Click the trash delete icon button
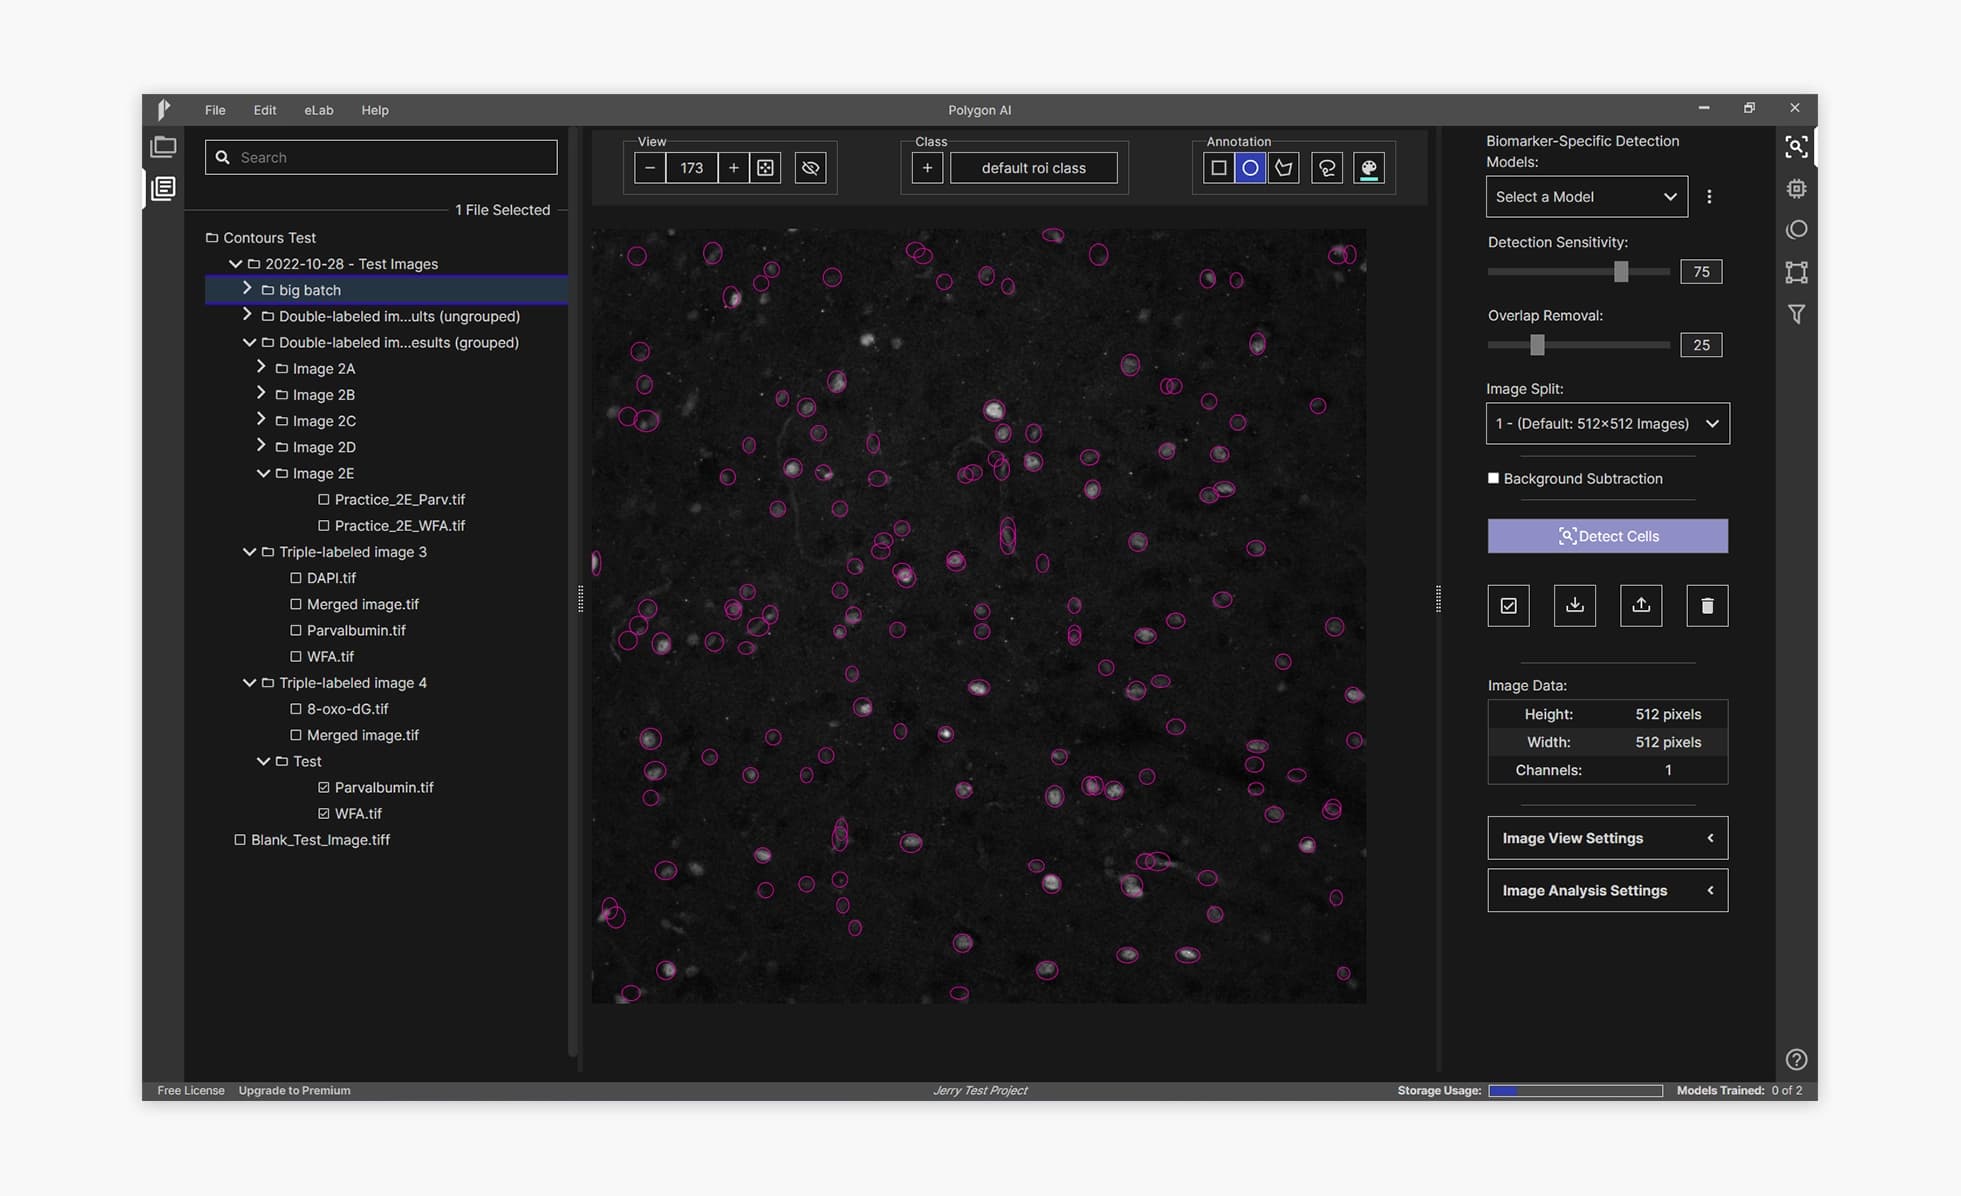 (1707, 606)
